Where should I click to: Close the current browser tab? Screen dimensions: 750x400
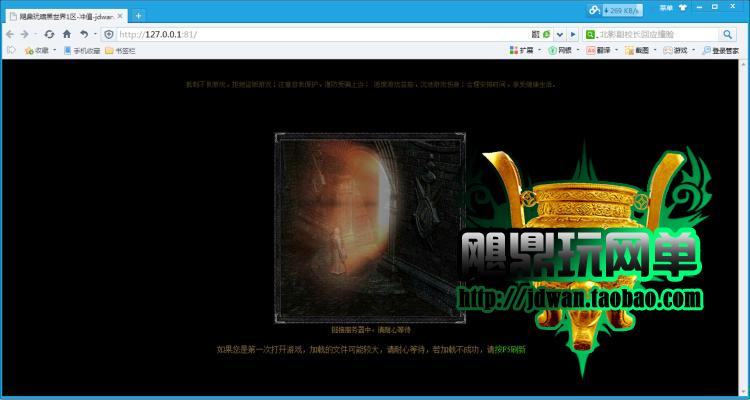click(121, 15)
